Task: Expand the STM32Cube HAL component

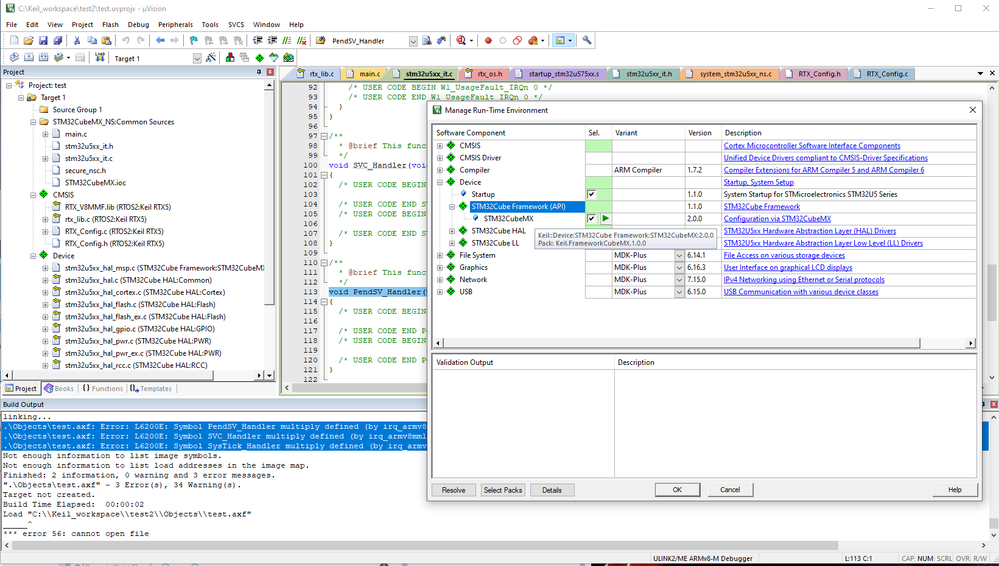Action: coord(452,231)
